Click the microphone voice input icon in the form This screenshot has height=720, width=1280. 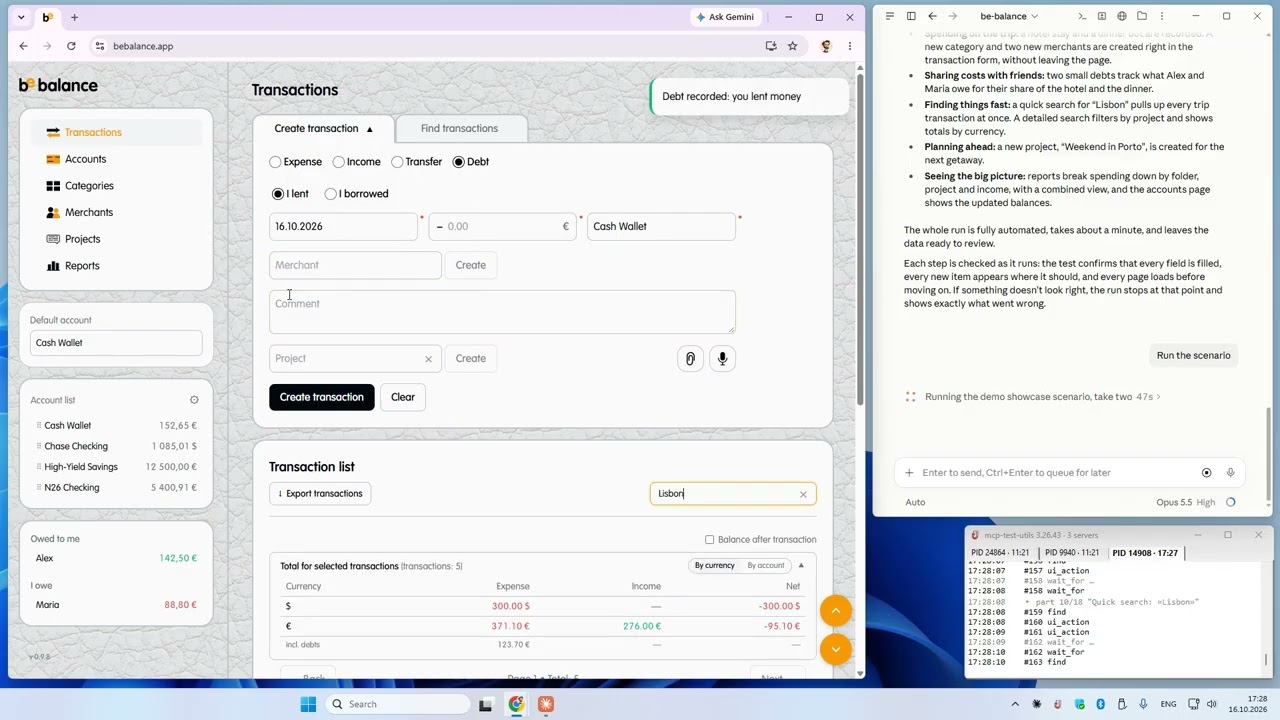pos(722,358)
